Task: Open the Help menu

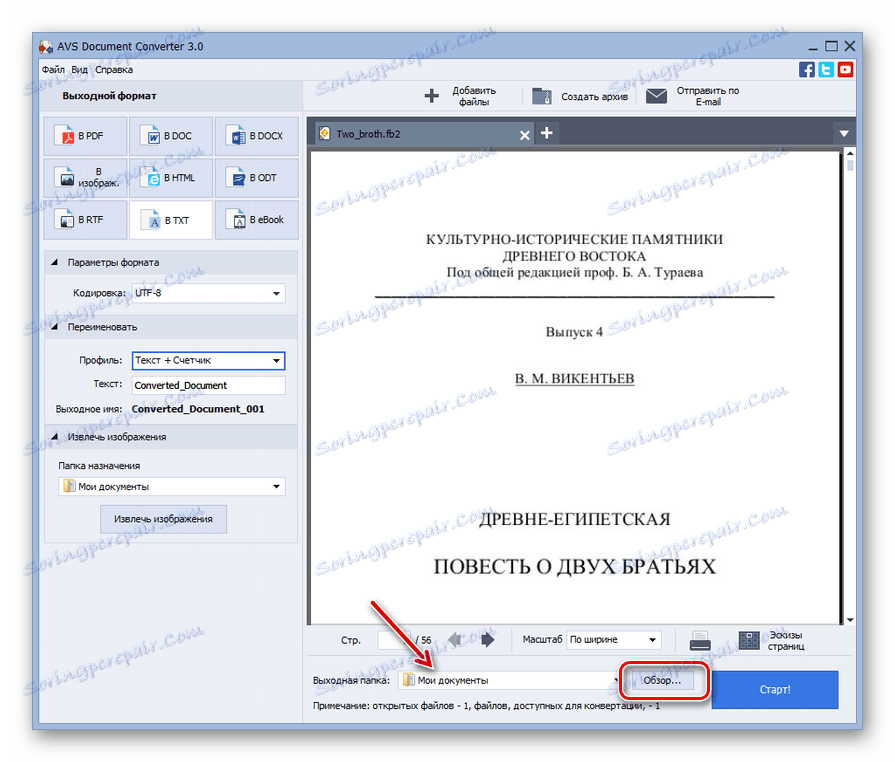Action: pyautogui.click(x=114, y=70)
